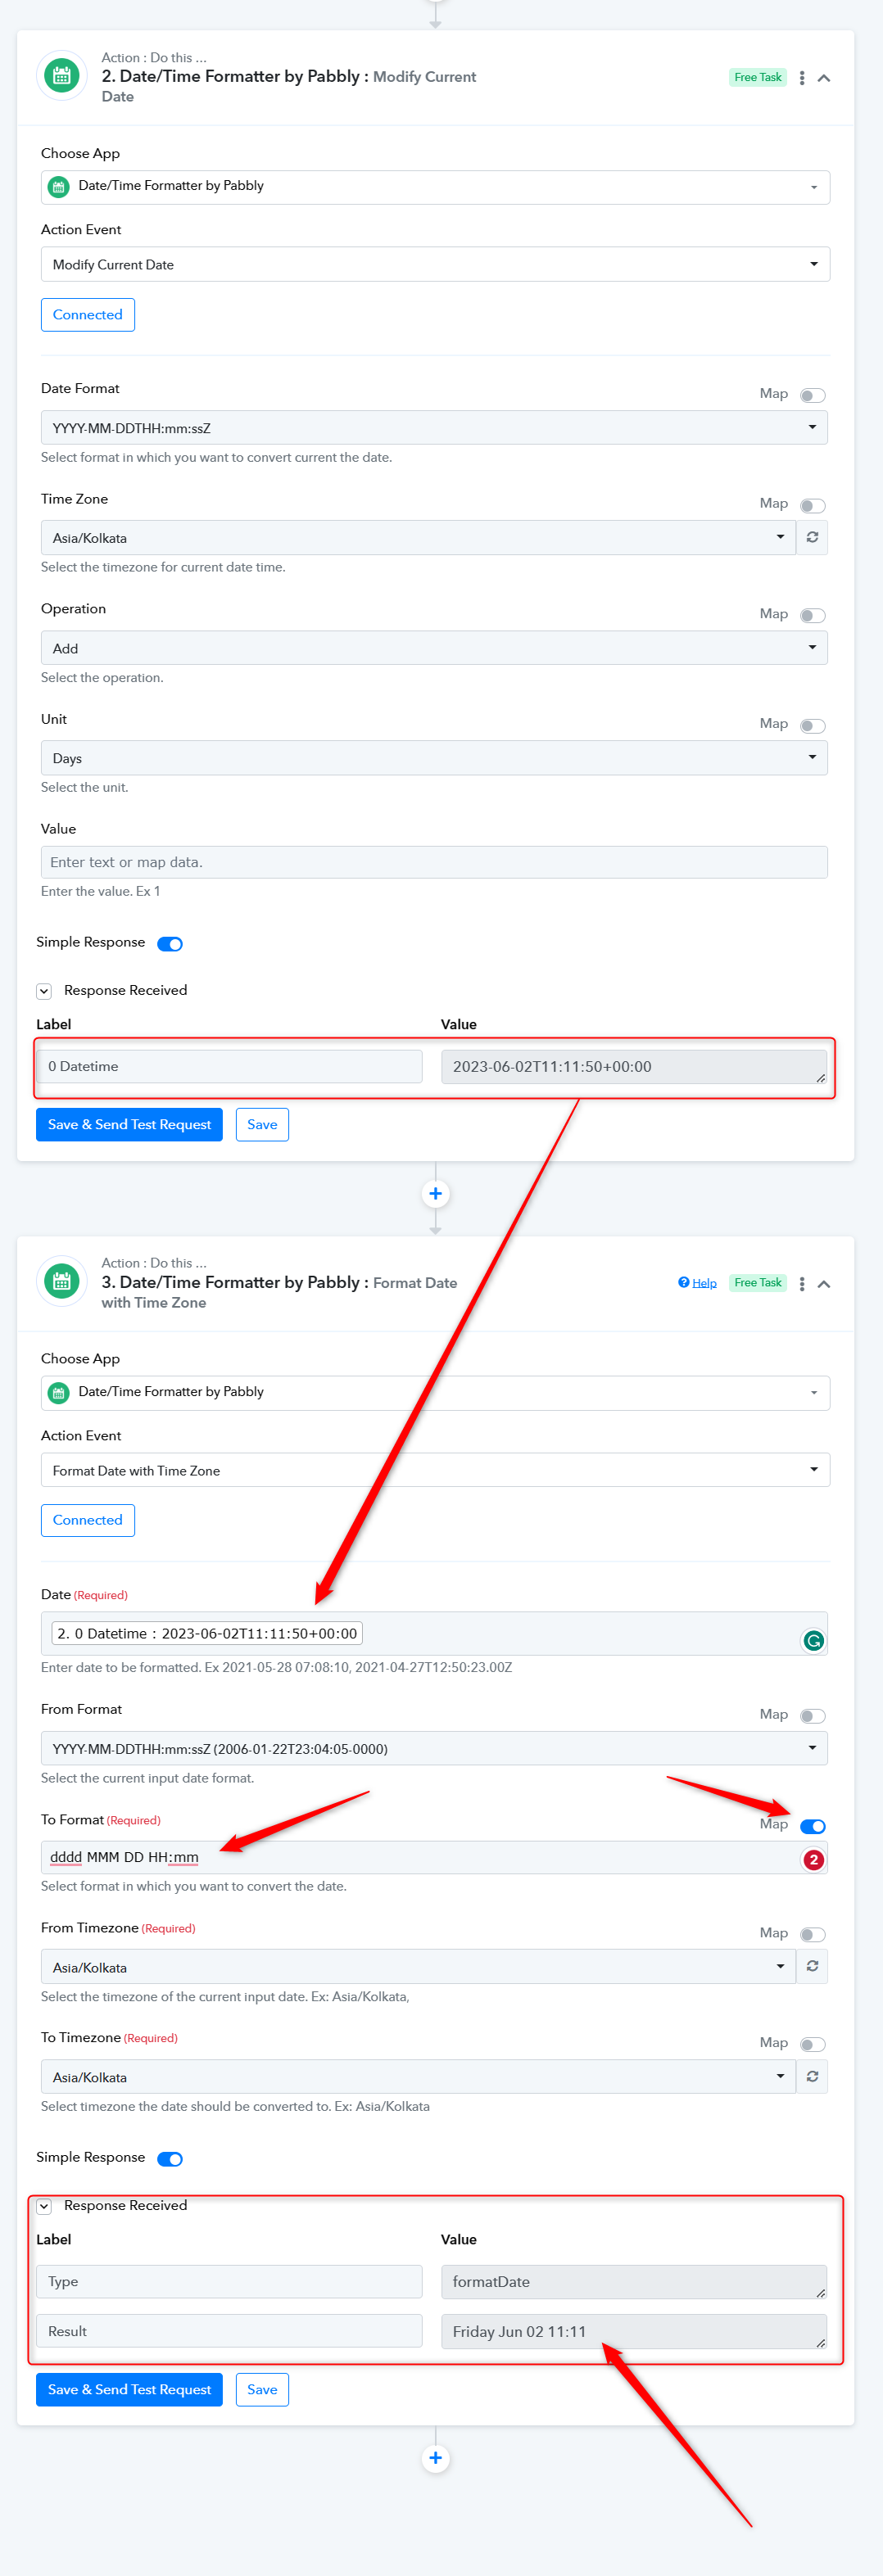This screenshot has height=2576, width=883.
Task: Toggle the Map switch for Date Format
Action: pyautogui.click(x=813, y=395)
